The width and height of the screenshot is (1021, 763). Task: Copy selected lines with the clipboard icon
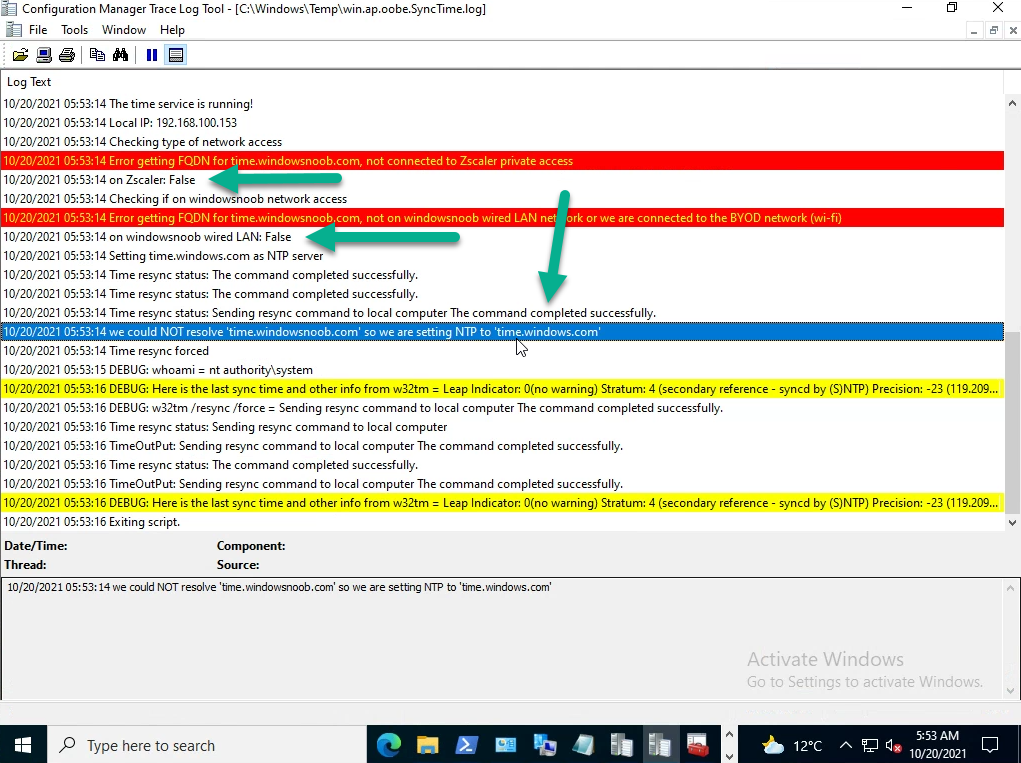97,55
